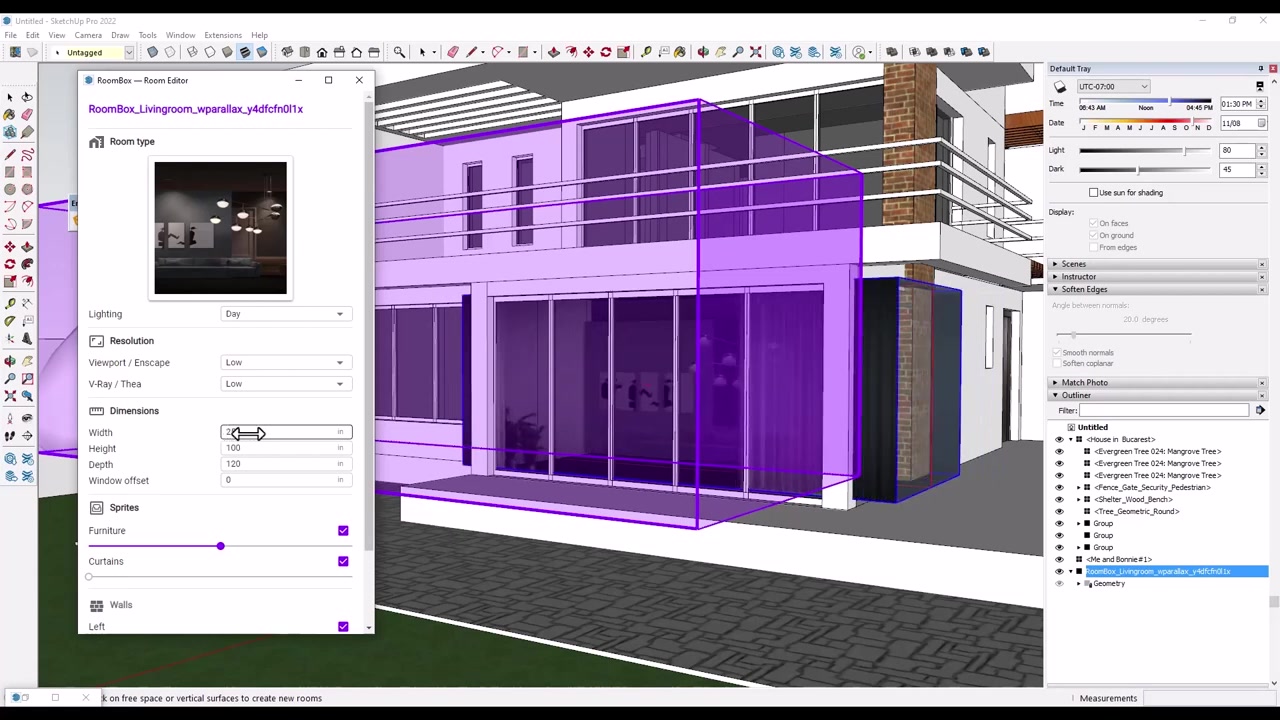The image size is (1280, 720).
Task: Enable the Use sun for shading checkbox
Action: tap(1094, 192)
